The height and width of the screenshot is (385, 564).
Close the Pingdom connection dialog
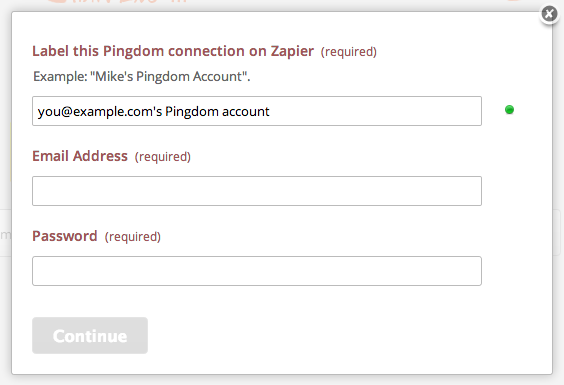click(549, 14)
